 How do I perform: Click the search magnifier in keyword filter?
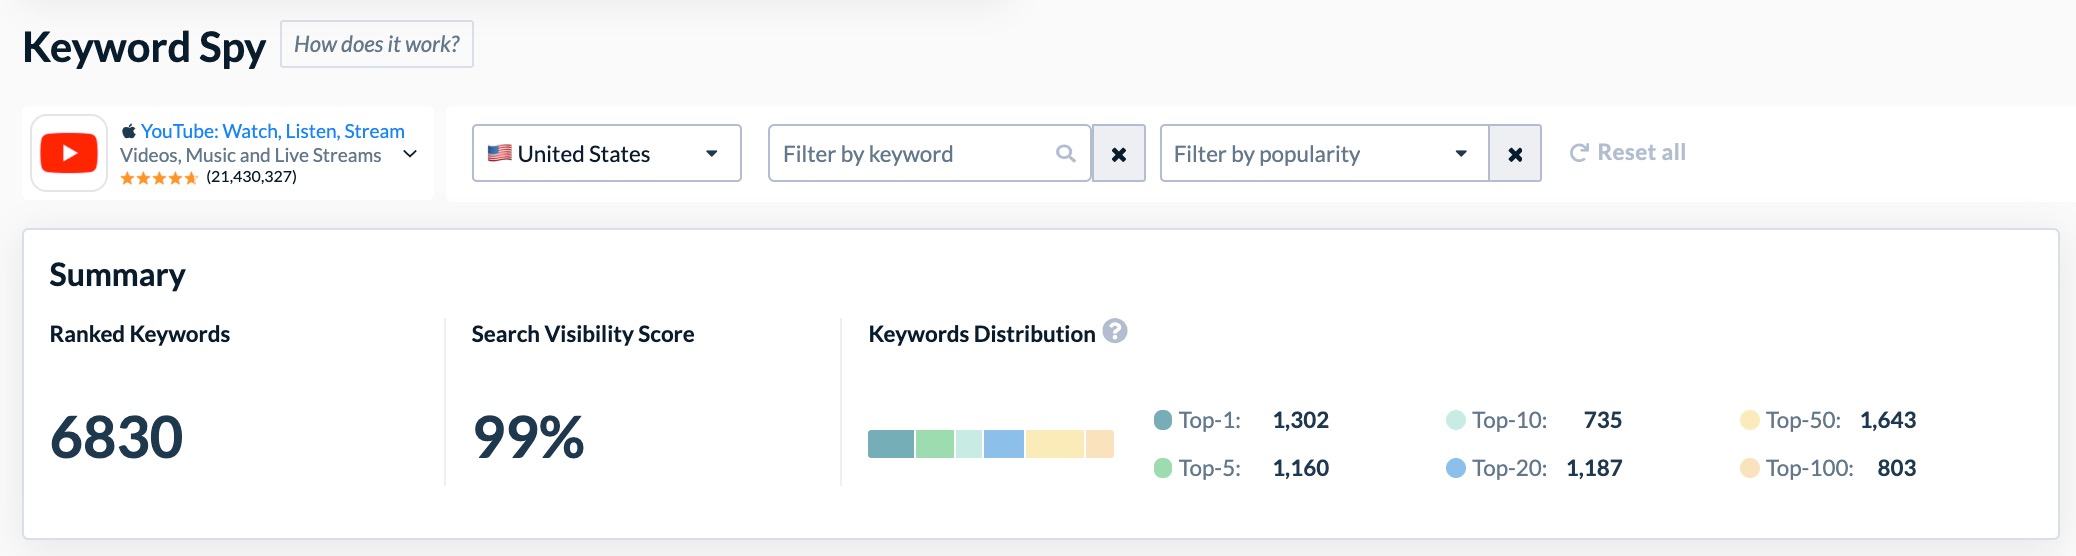click(x=1066, y=153)
